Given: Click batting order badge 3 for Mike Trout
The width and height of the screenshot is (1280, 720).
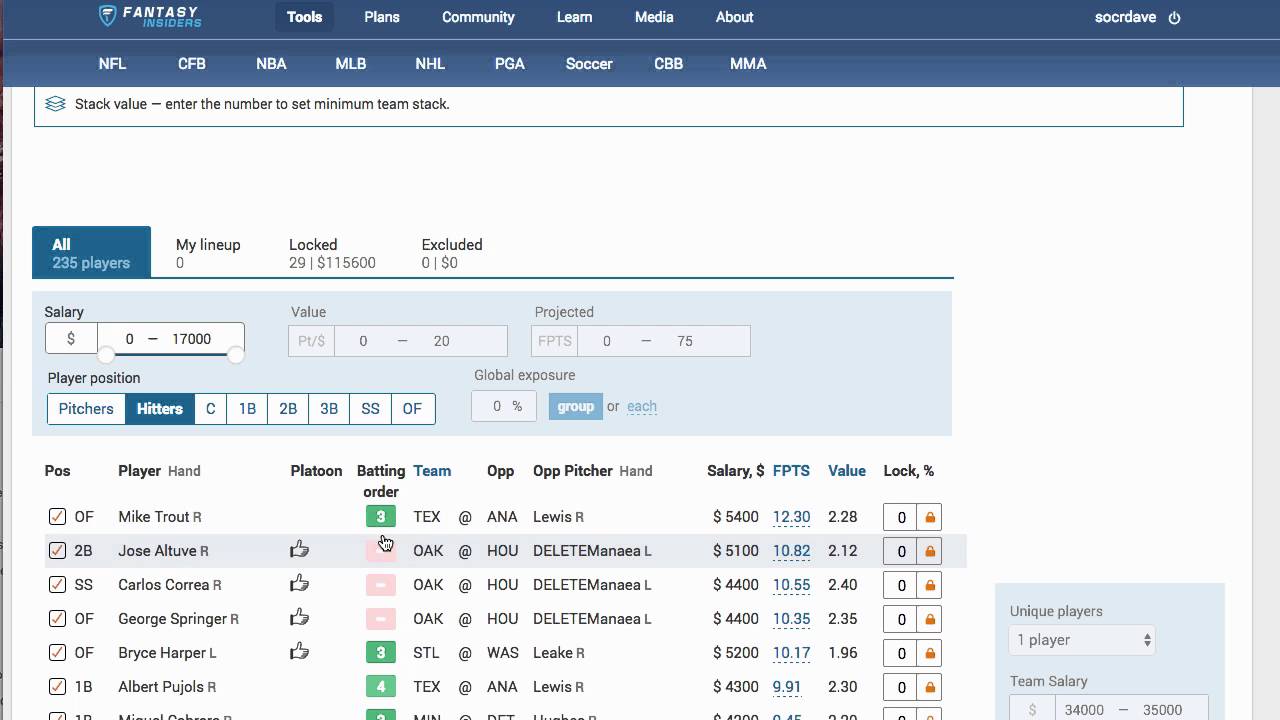Looking at the screenshot, I should coord(381,517).
